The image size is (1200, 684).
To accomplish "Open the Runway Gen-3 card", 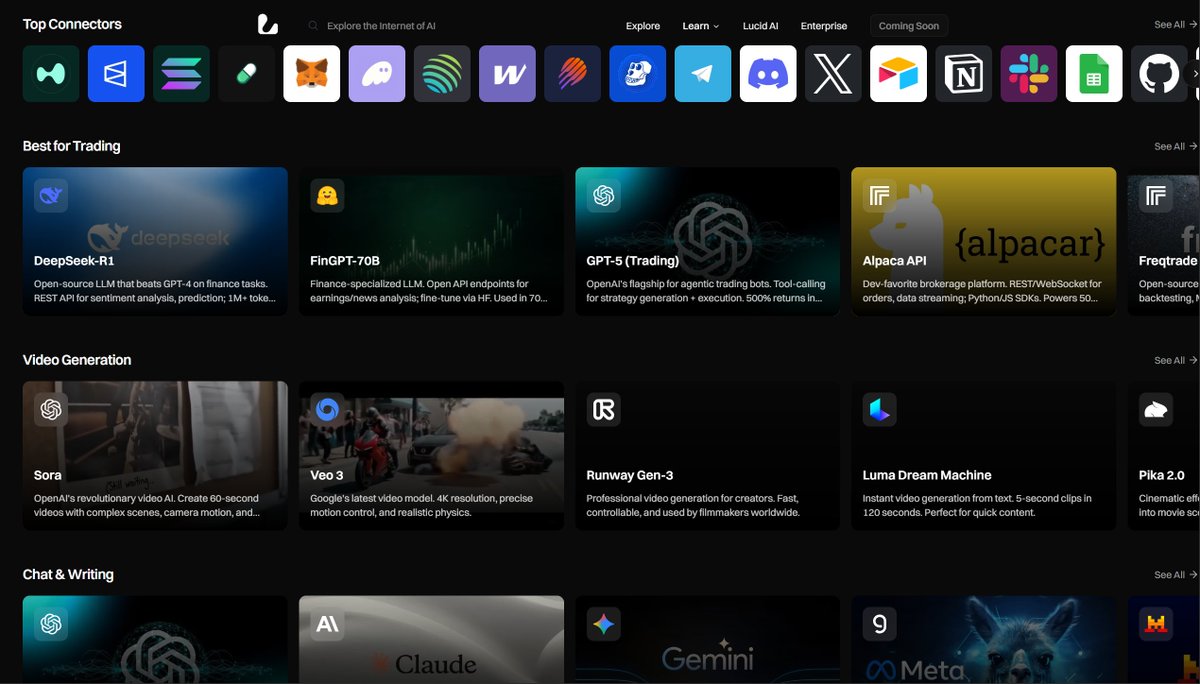I will 707,456.
